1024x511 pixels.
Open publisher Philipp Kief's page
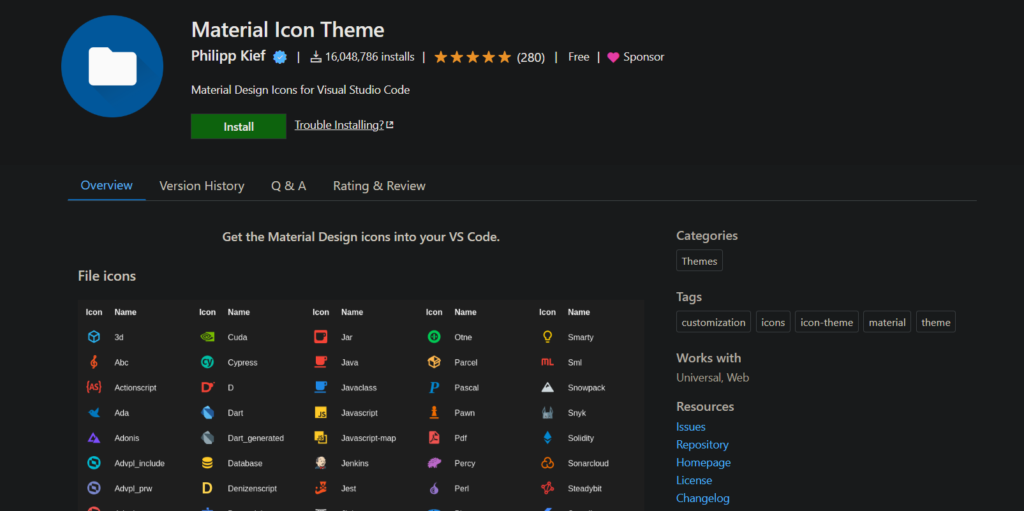228,56
